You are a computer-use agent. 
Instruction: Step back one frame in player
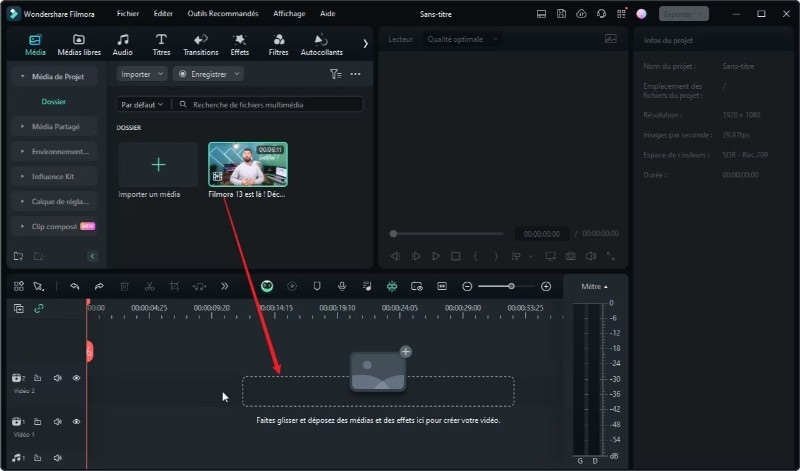[x=395, y=256]
